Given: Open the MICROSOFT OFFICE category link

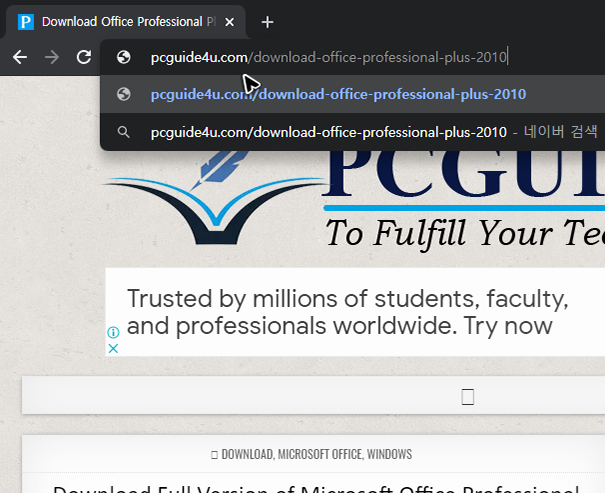Looking at the screenshot, I should [320, 454].
